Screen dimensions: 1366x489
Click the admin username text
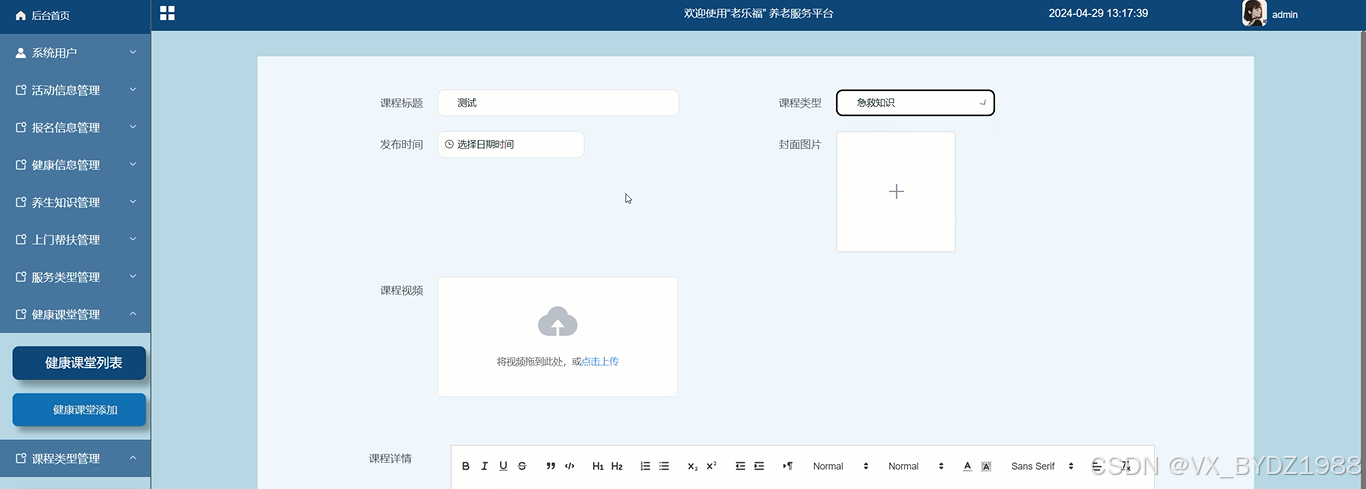click(1285, 15)
